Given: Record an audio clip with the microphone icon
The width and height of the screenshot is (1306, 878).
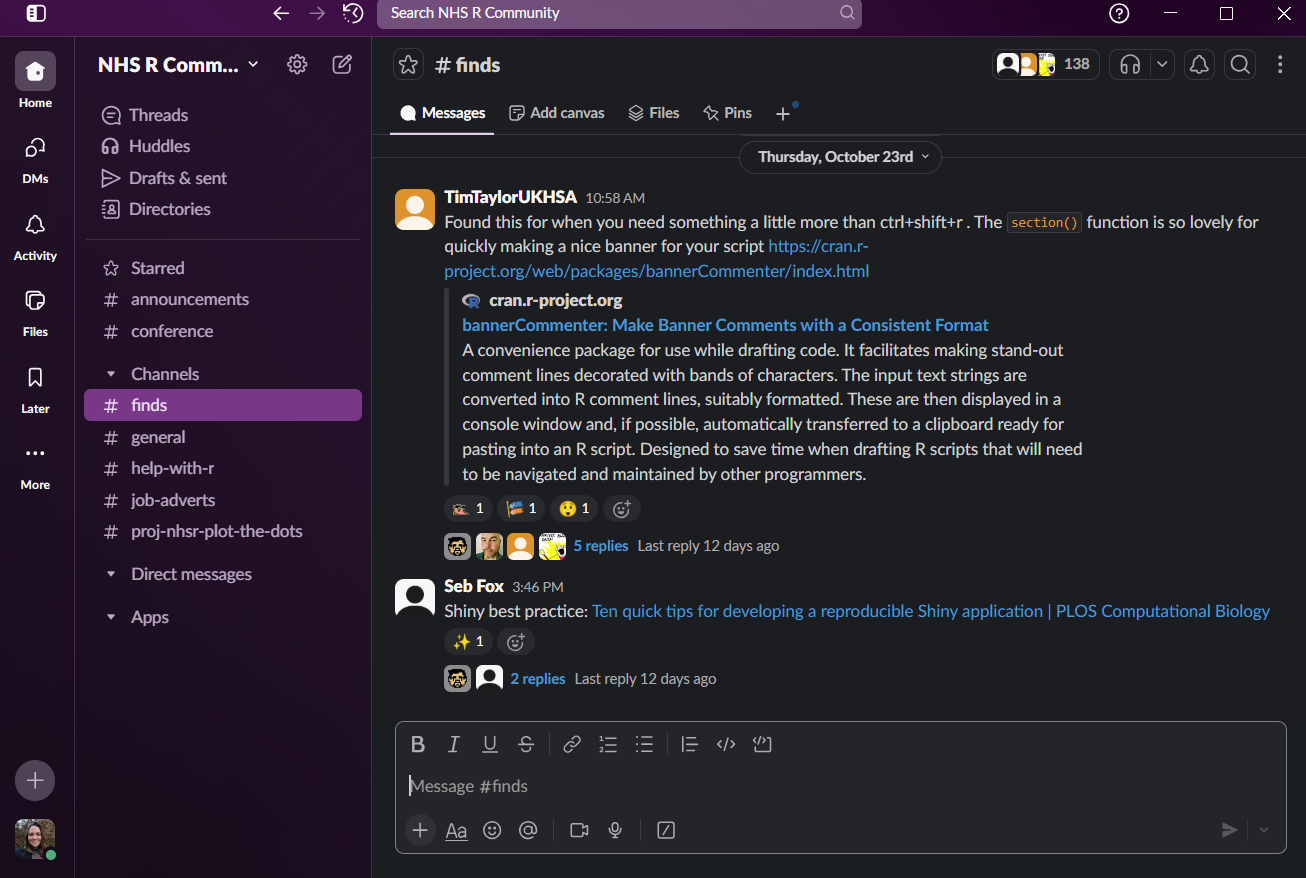Looking at the screenshot, I should tap(615, 830).
